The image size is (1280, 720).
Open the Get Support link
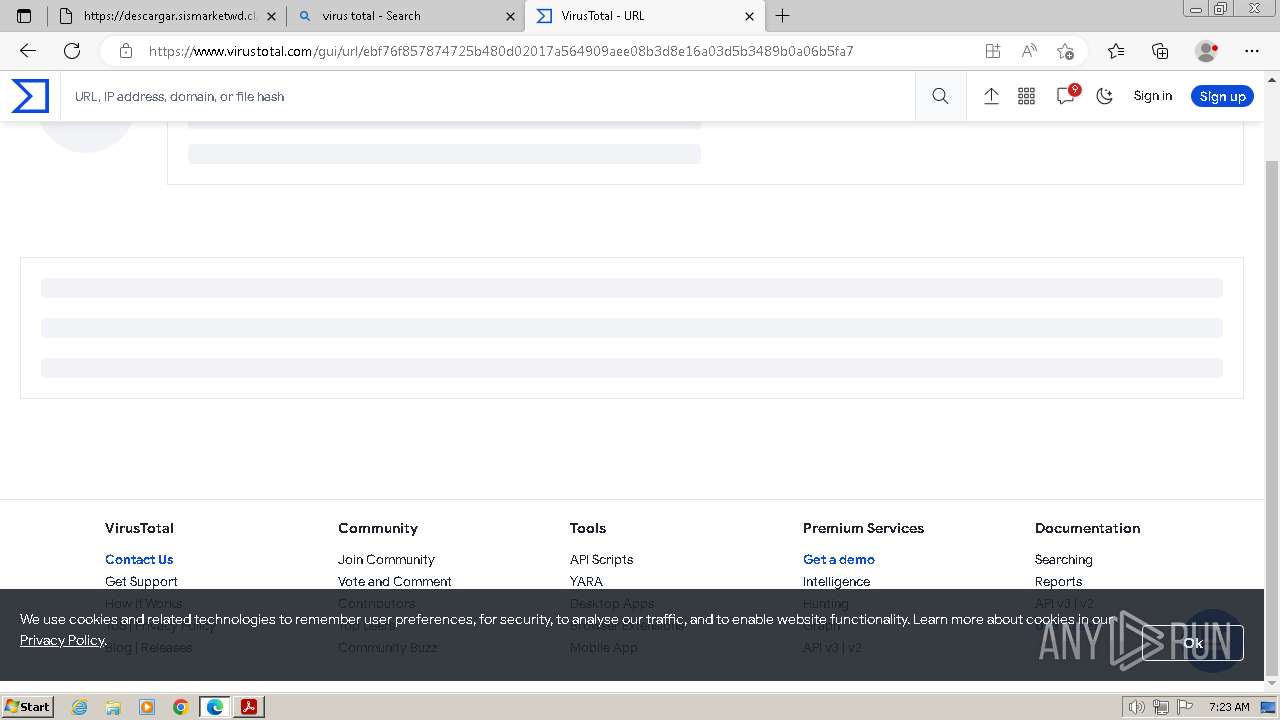pos(141,581)
